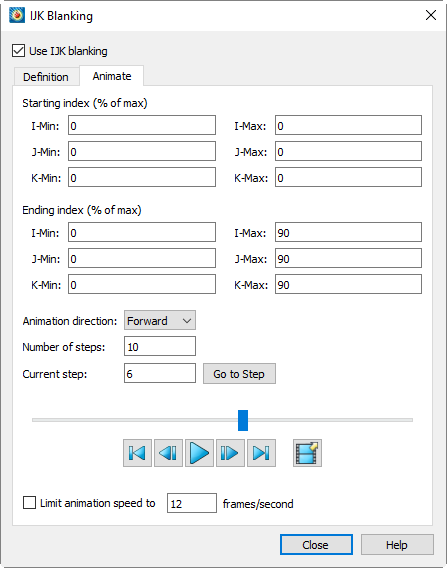Select the frames per second input box
The height and width of the screenshot is (568, 447).
pos(192,503)
